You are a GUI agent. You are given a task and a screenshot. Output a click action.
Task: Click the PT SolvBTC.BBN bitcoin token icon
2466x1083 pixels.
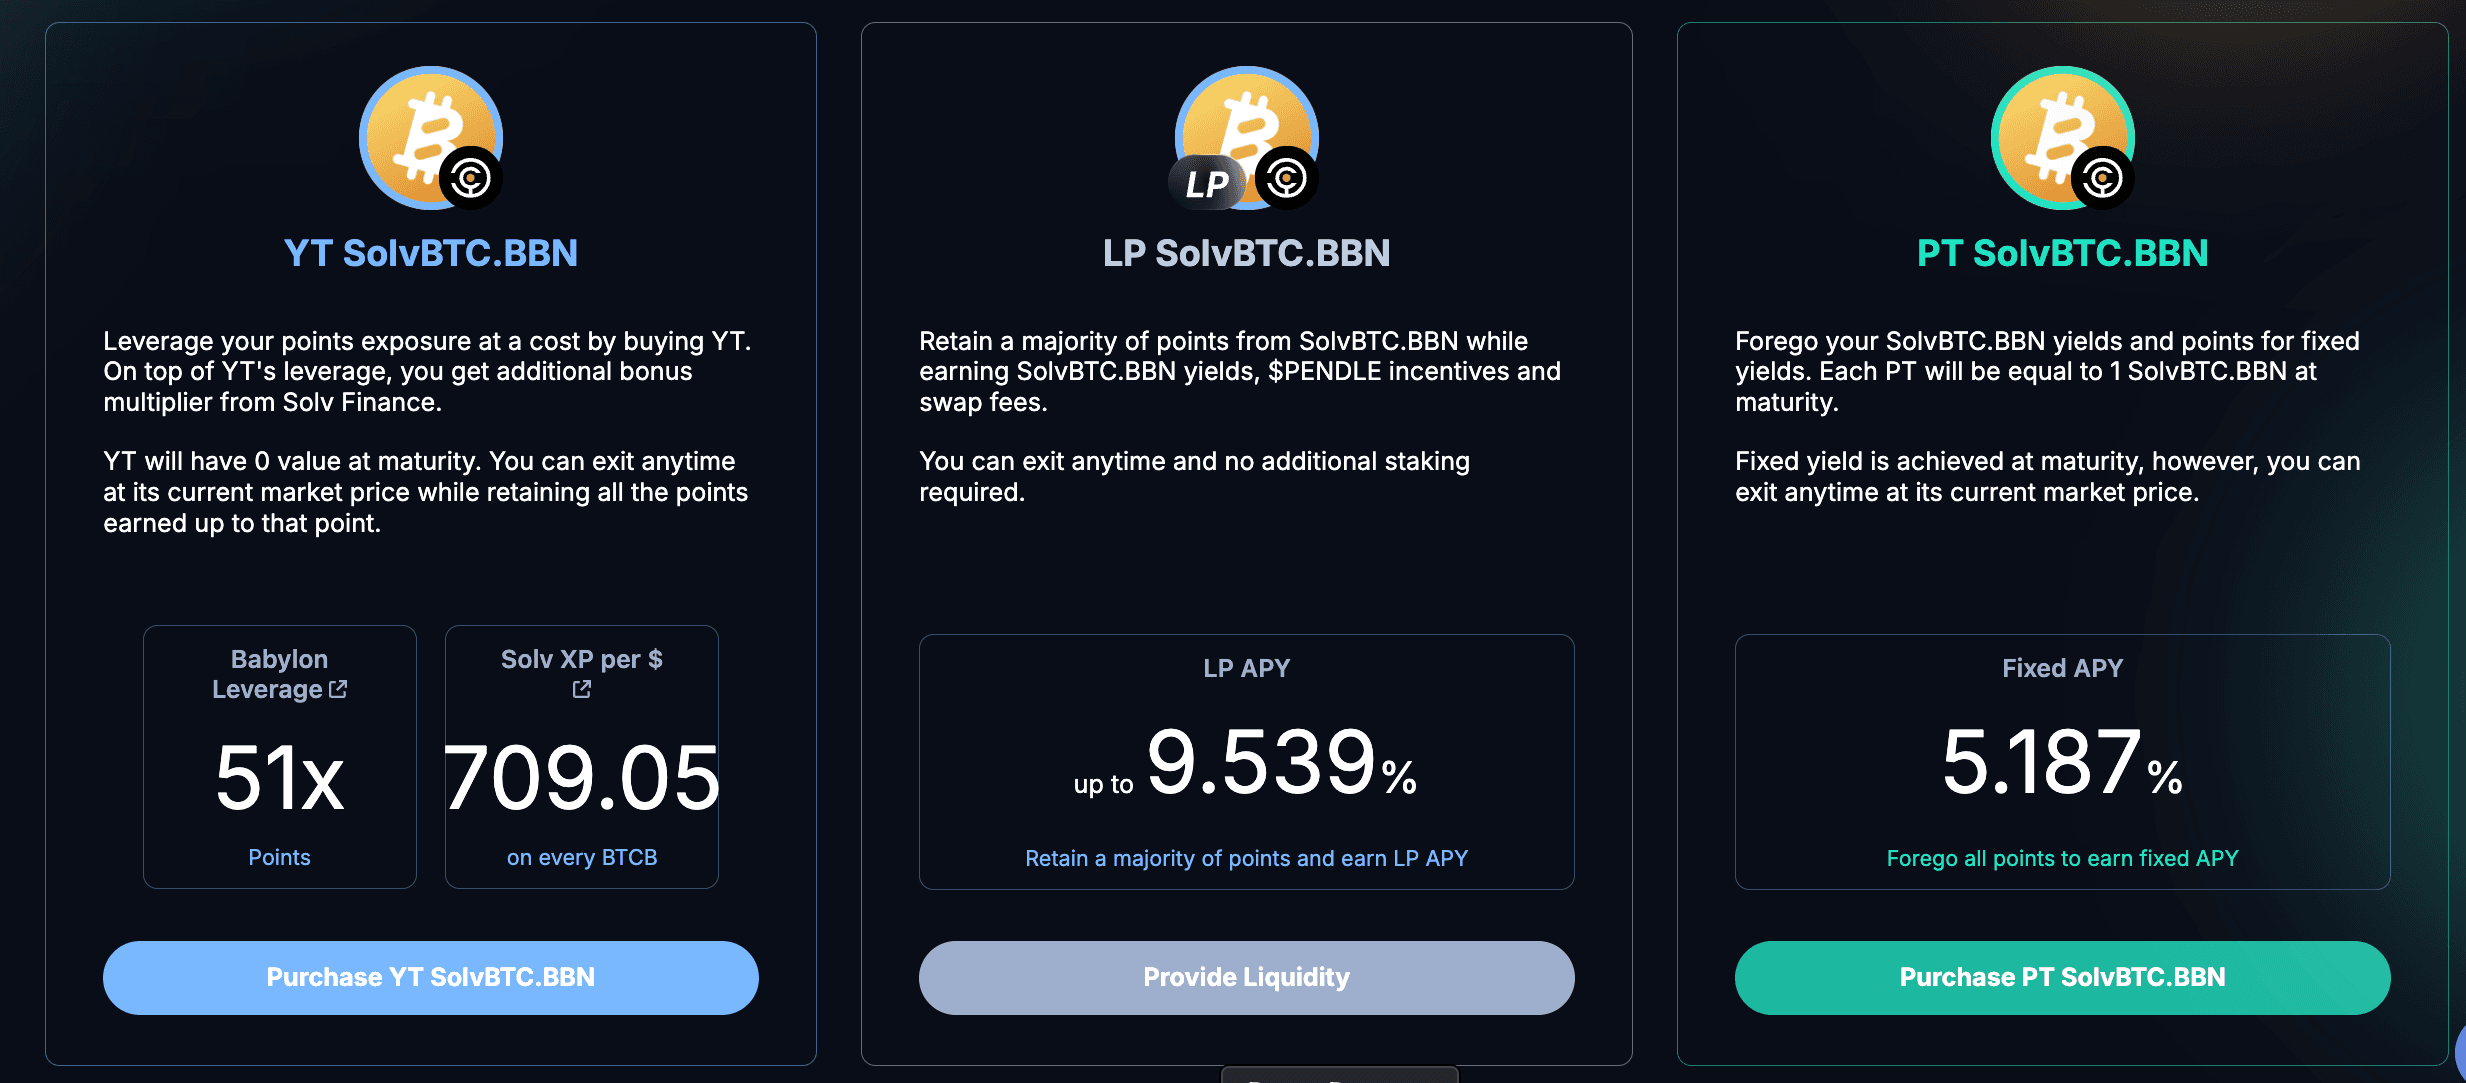[x=2062, y=137]
